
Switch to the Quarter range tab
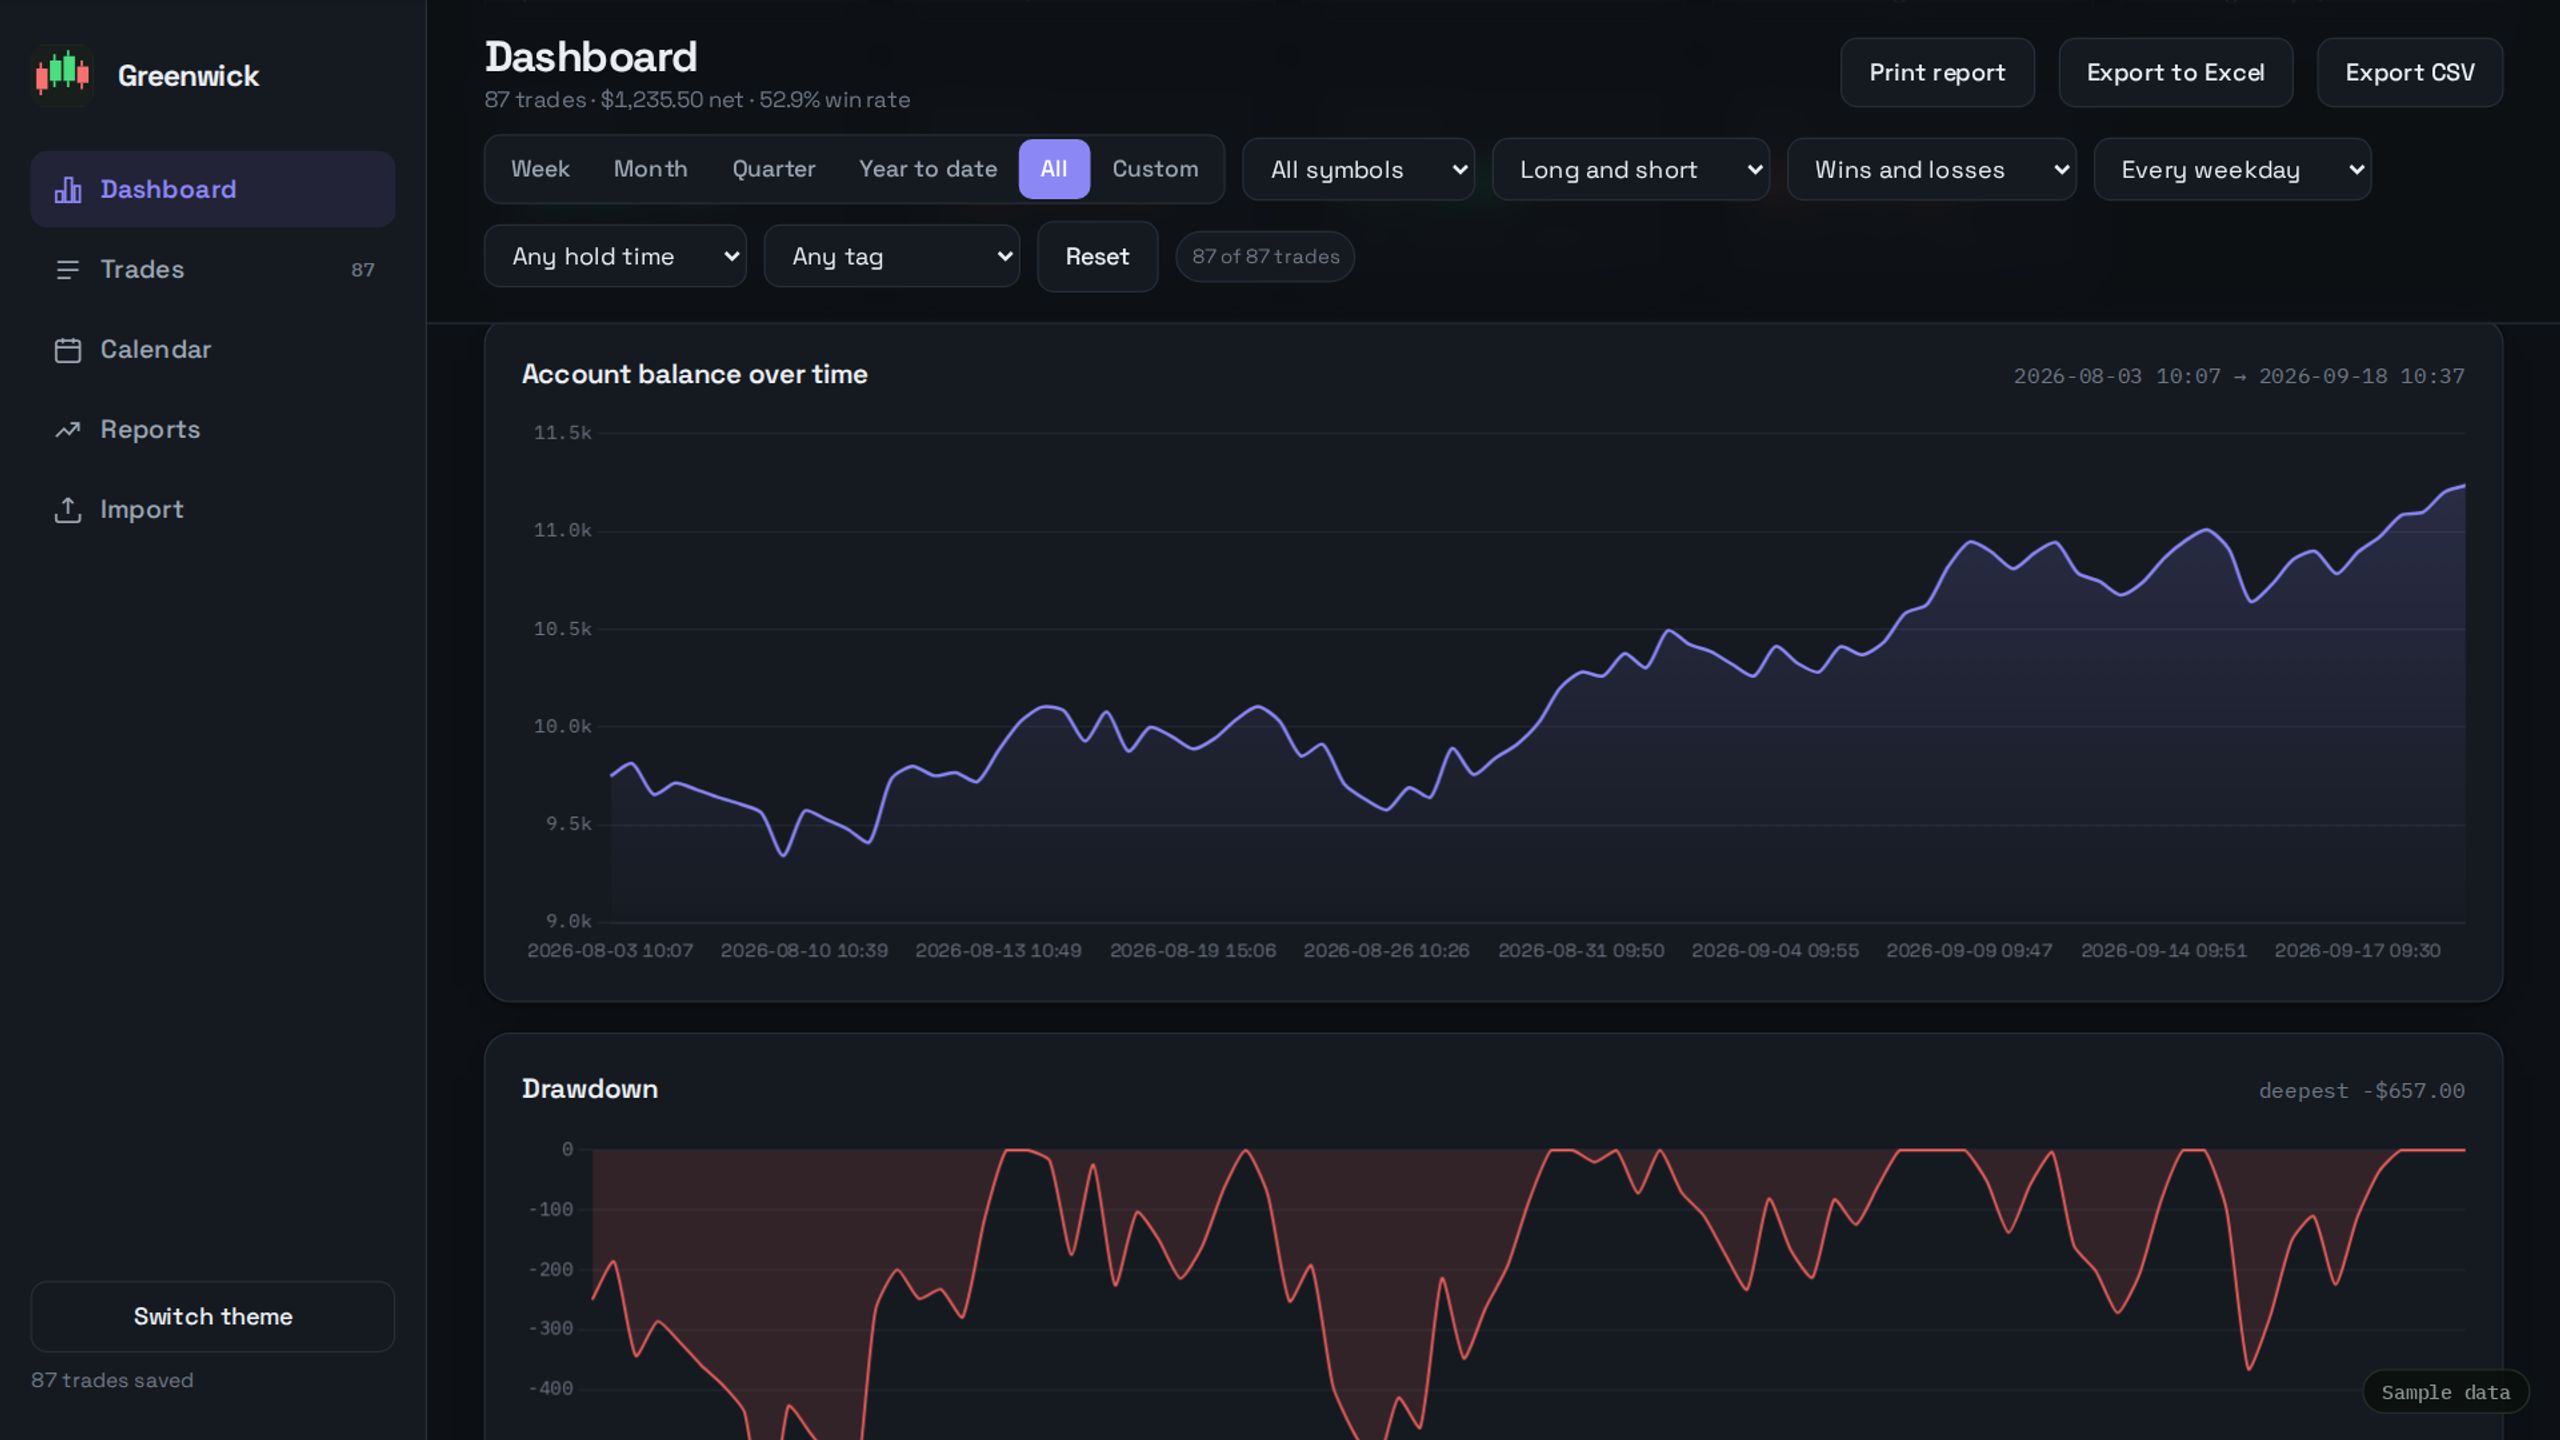pos(773,169)
